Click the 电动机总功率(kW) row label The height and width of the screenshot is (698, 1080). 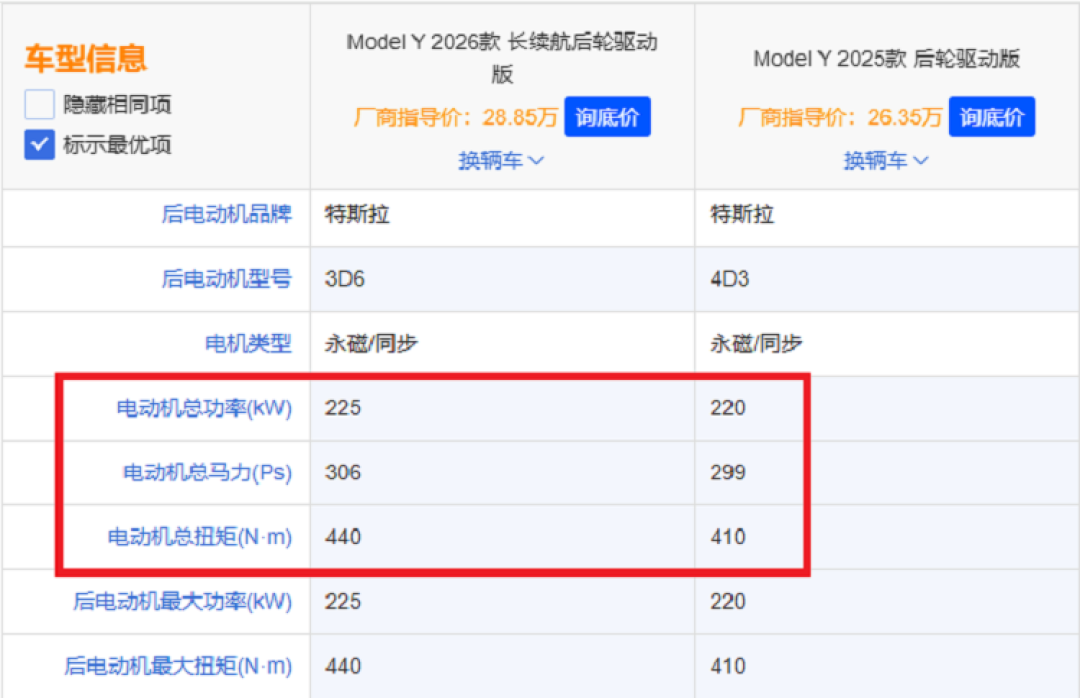click(204, 408)
